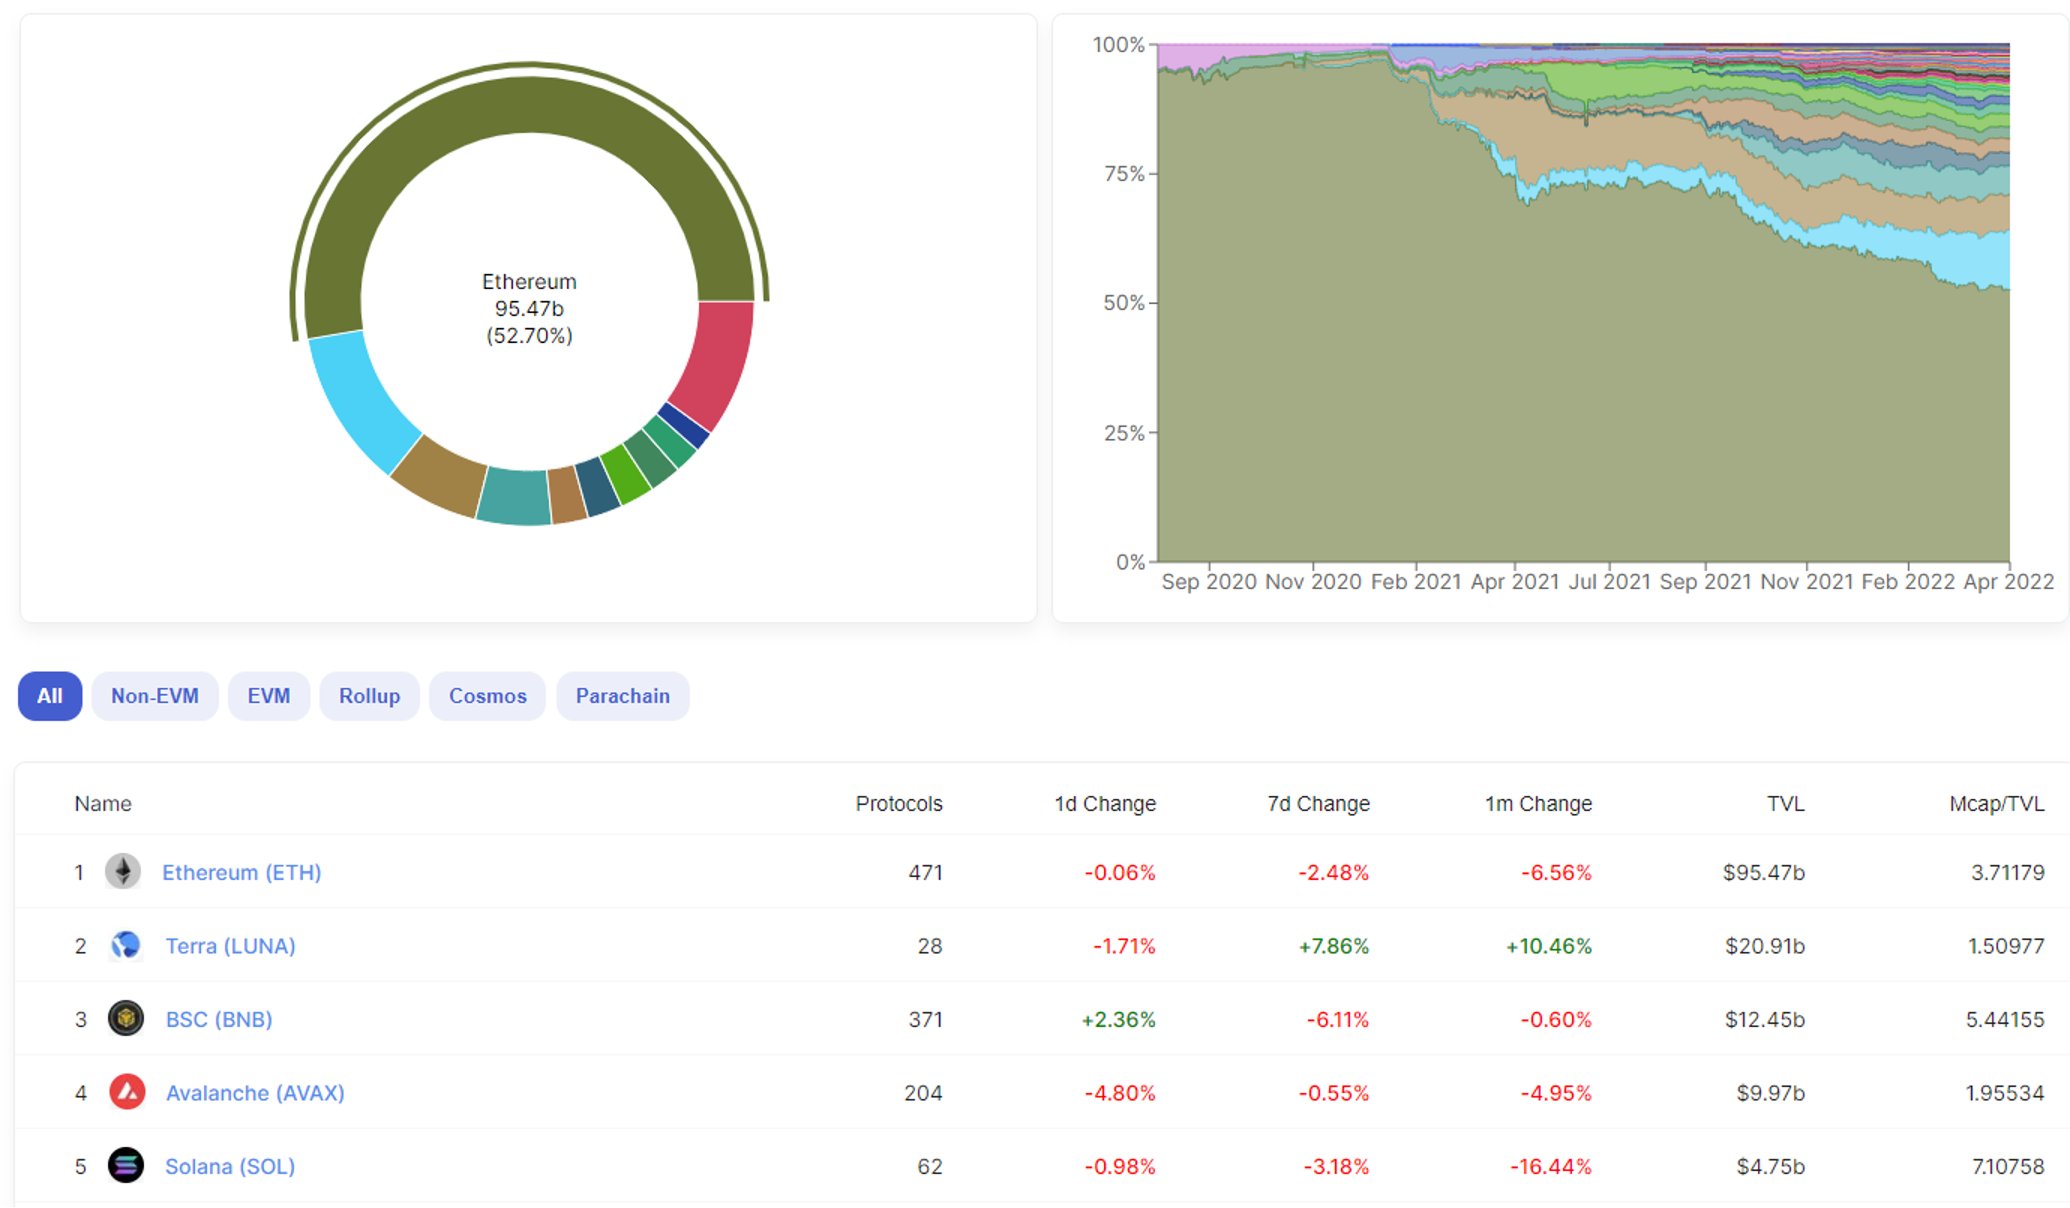Open the Ethereum (ETH) chain link

coord(242,872)
